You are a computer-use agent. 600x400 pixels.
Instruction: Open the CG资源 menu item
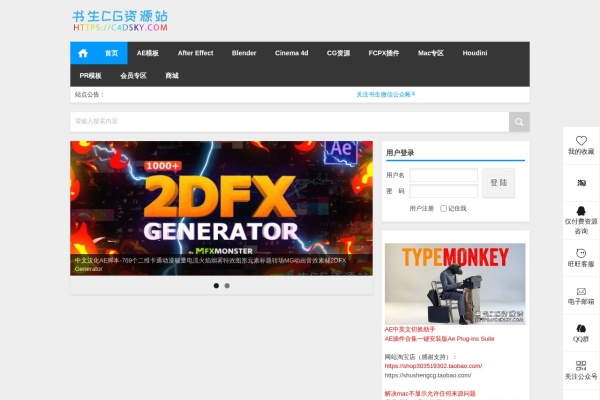(338, 53)
